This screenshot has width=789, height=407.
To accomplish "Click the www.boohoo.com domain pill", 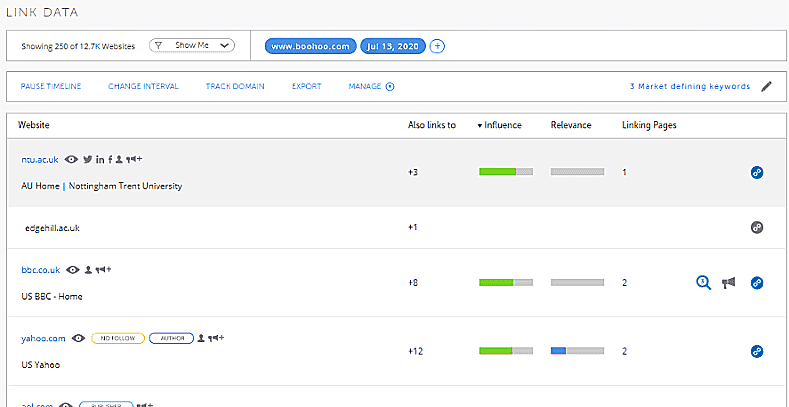I will click(x=310, y=46).
